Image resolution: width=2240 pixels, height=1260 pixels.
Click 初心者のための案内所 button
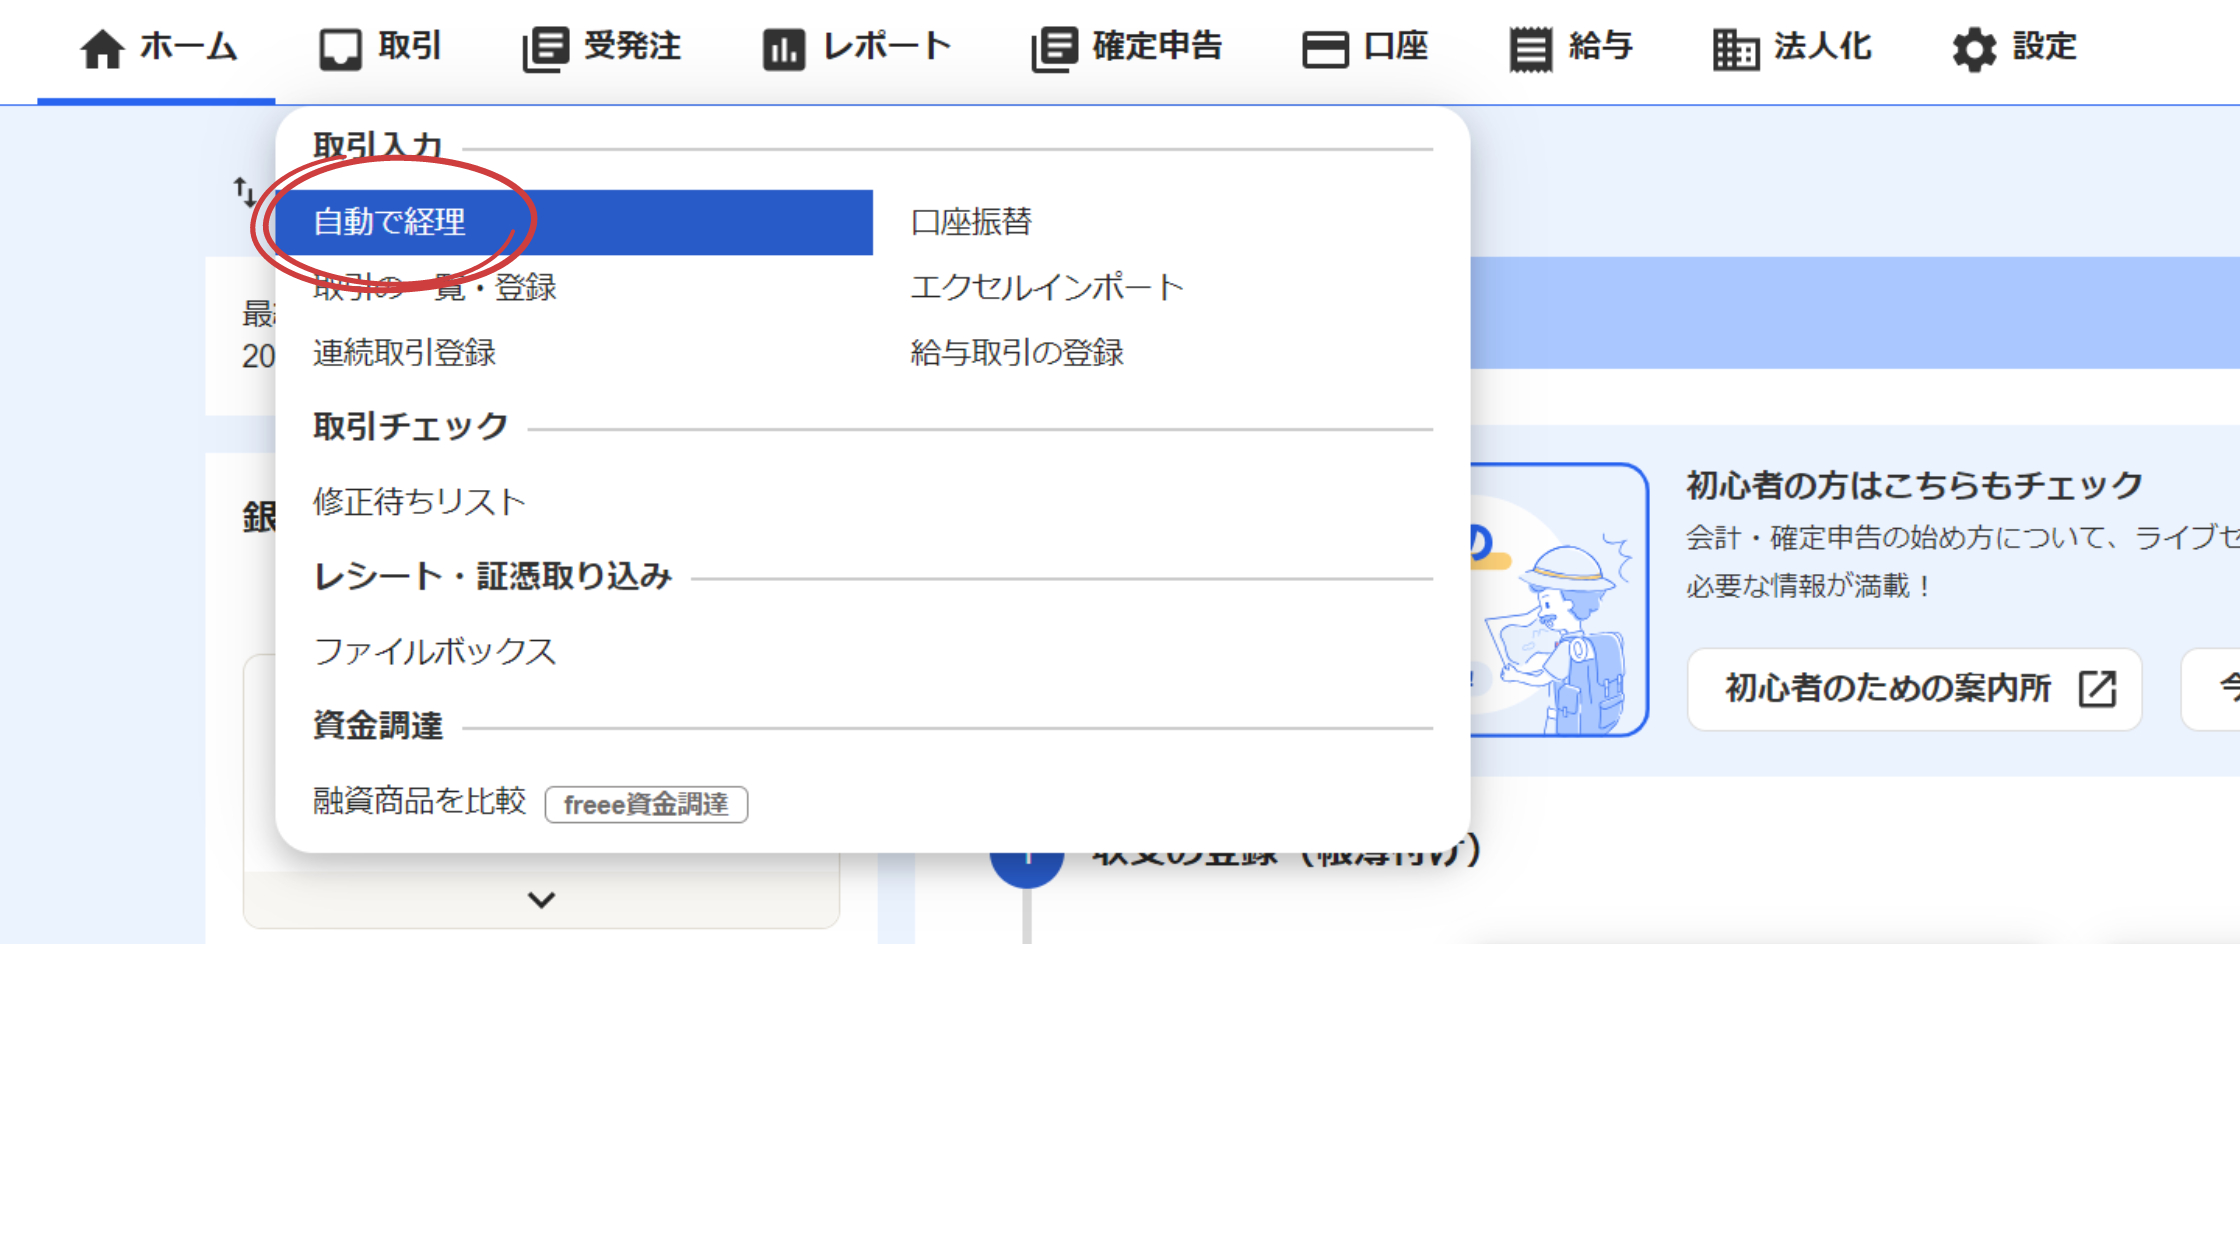pyautogui.click(x=1914, y=689)
